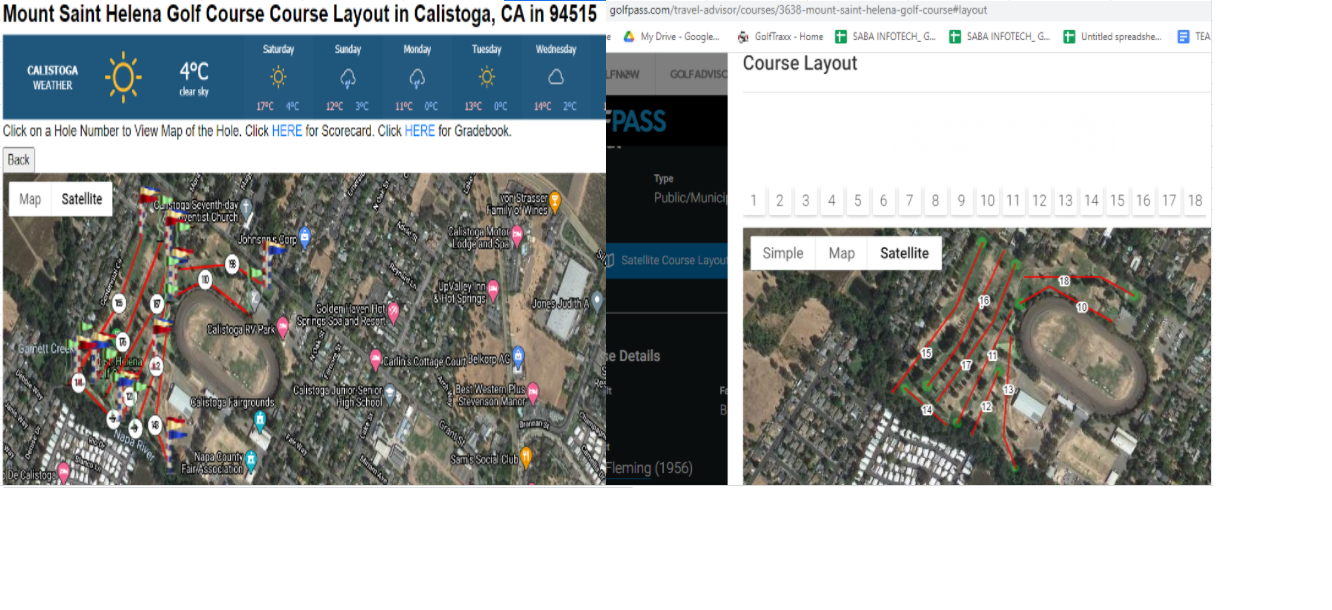Open the HERE link for Scorecard

click(x=287, y=131)
